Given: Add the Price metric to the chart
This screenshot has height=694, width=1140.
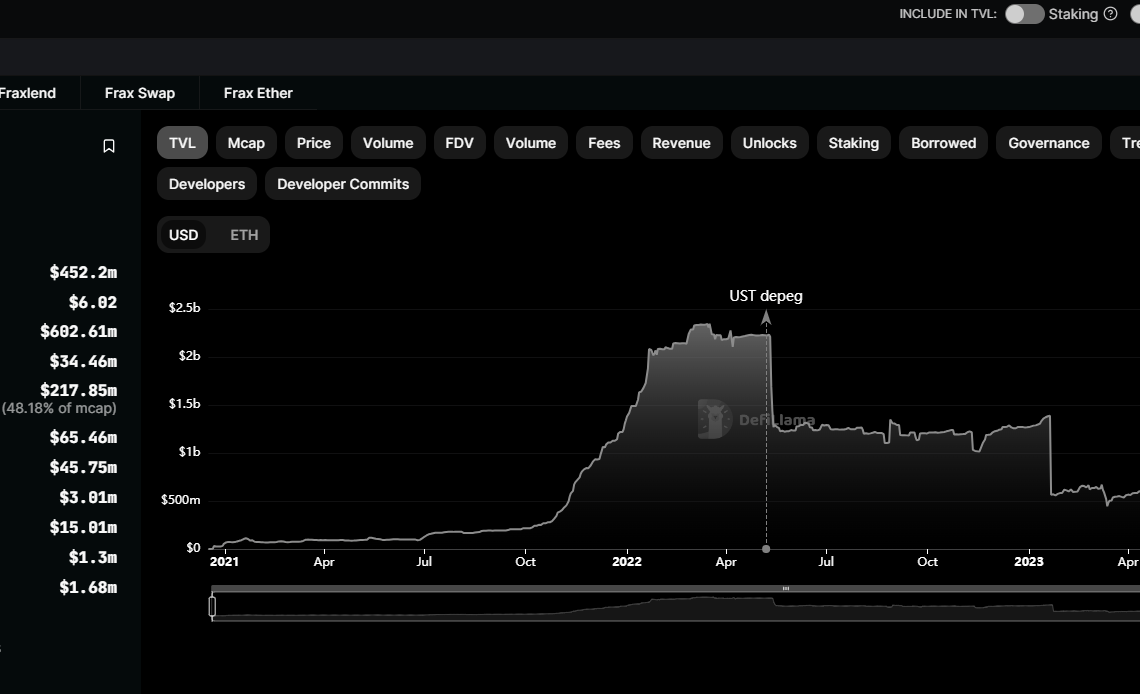Looking at the screenshot, I should pos(313,143).
